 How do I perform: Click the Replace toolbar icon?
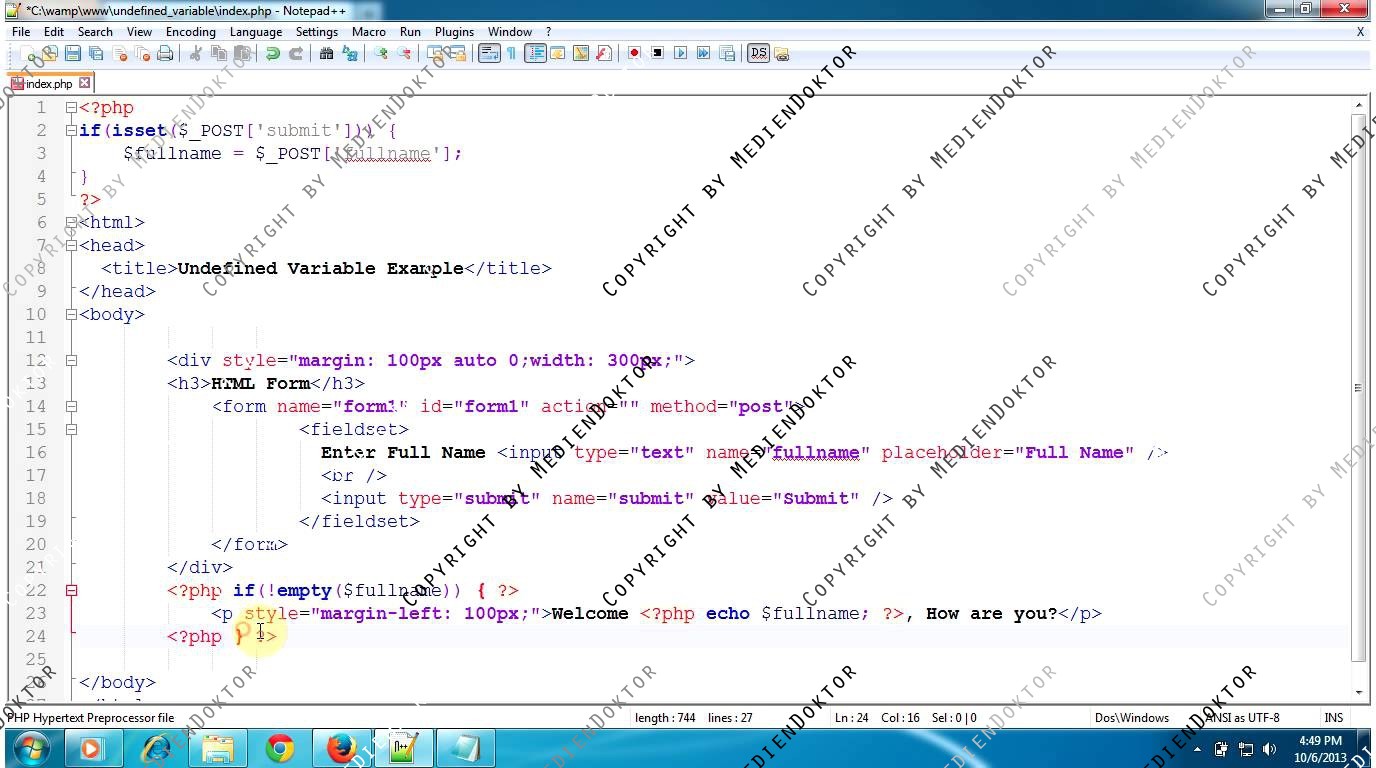[349, 53]
